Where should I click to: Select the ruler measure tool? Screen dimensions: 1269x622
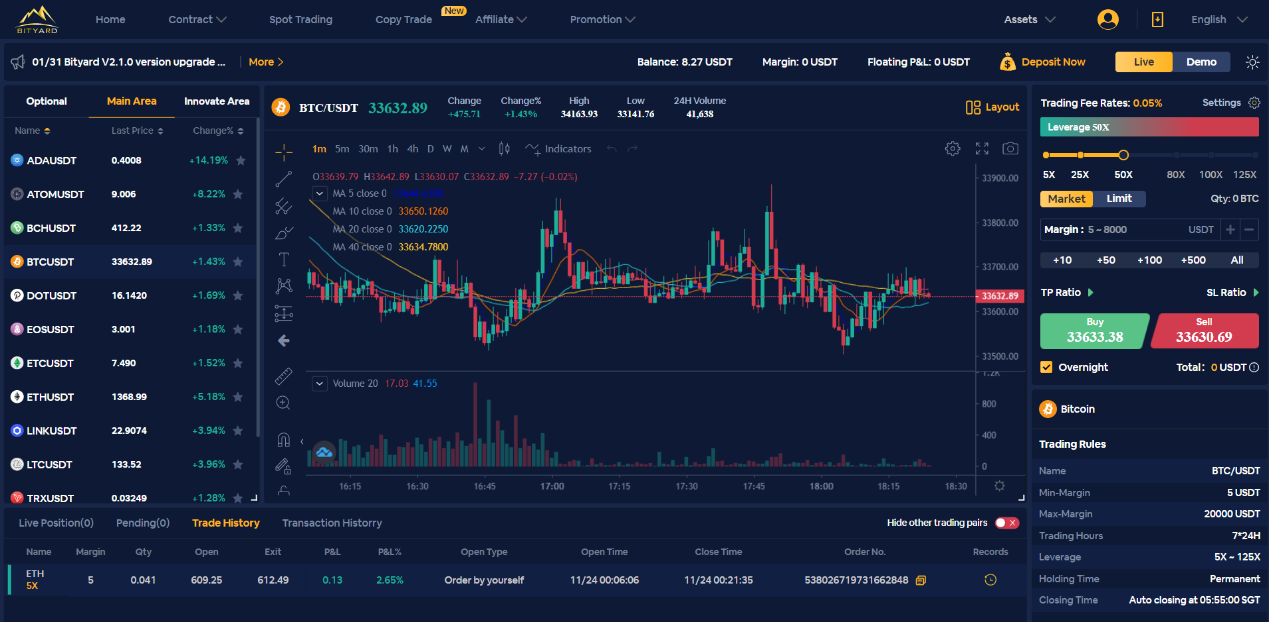coord(284,376)
